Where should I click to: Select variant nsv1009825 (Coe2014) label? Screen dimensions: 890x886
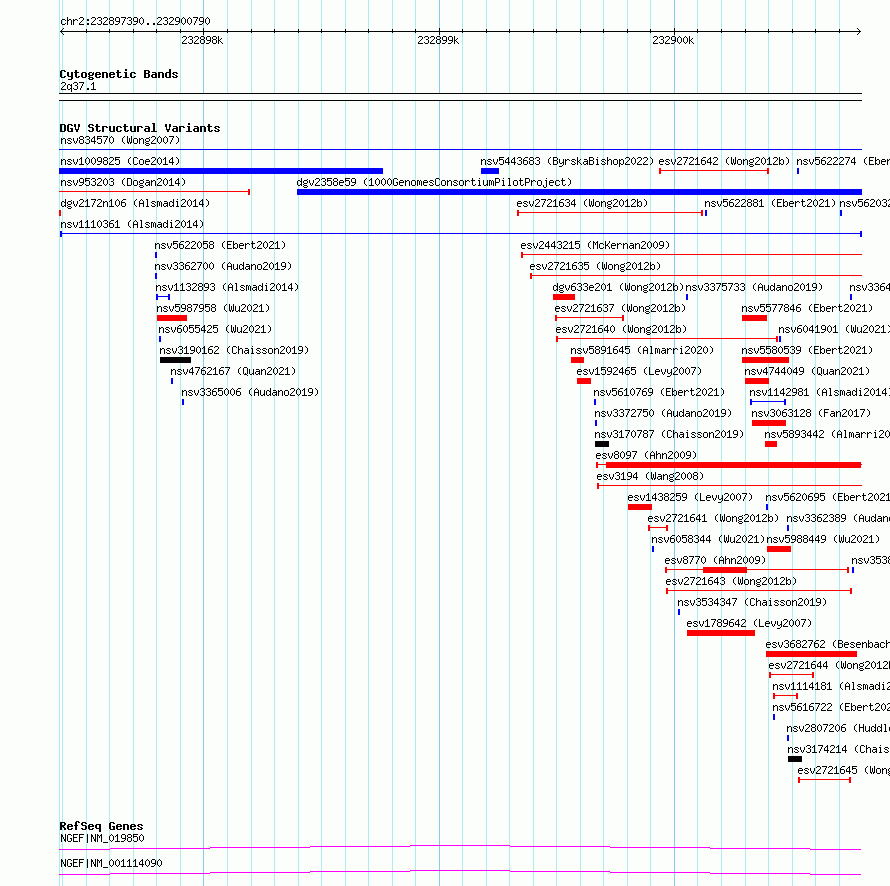[120, 161]
